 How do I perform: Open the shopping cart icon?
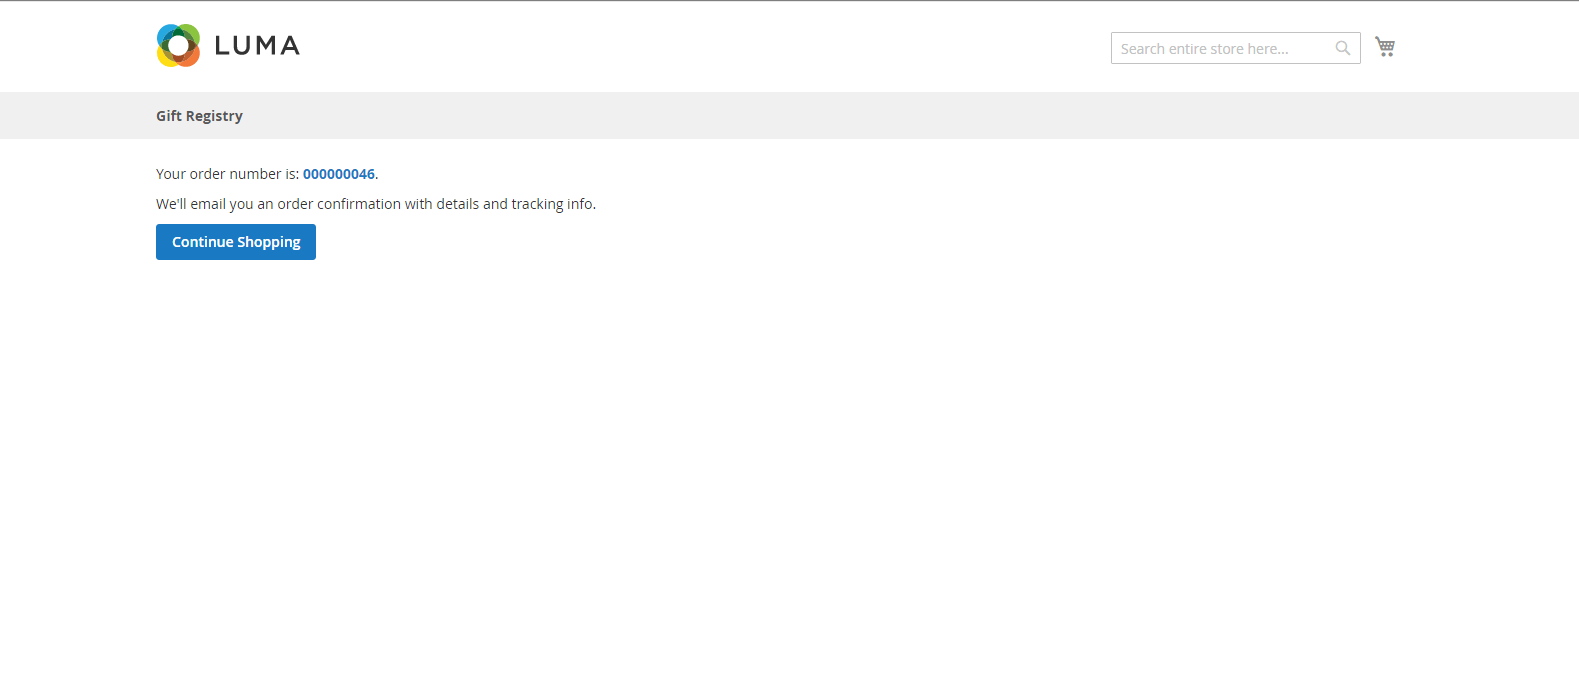pos(1385,47)
